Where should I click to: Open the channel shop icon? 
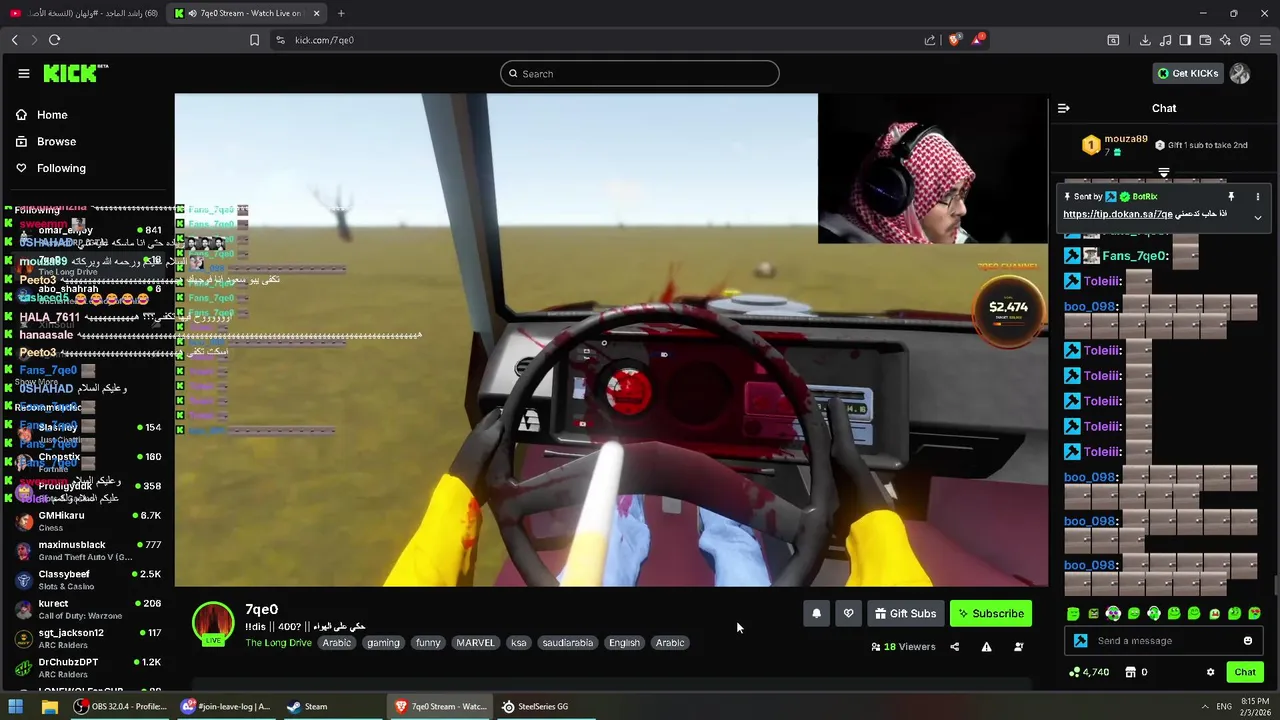point(1130,672)
